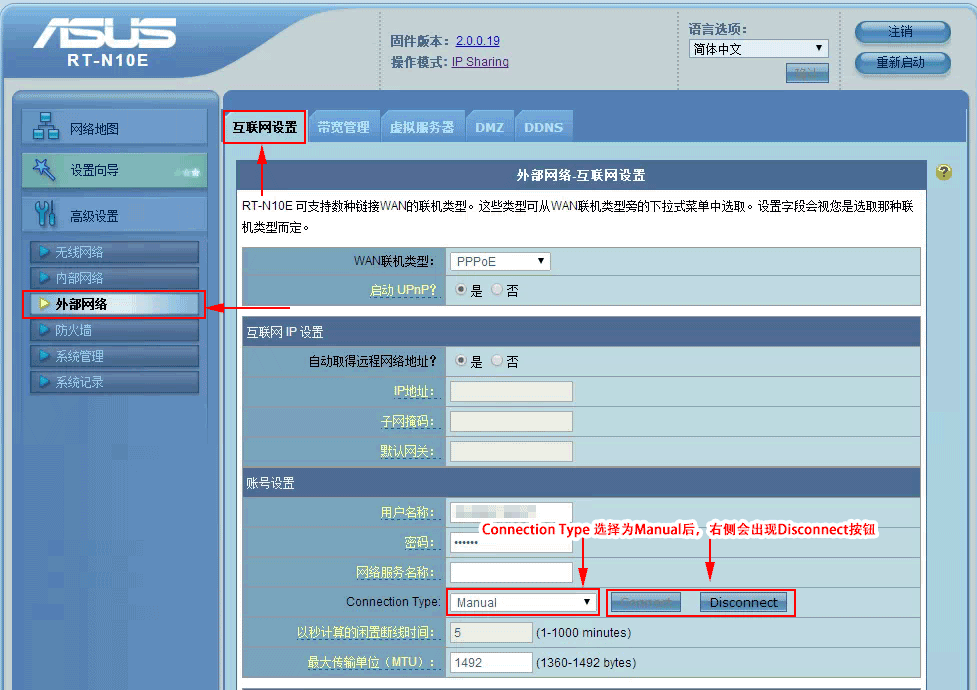Open 网络地图 in the sidebar
977x690 pixels.
(x=115, y=127)
